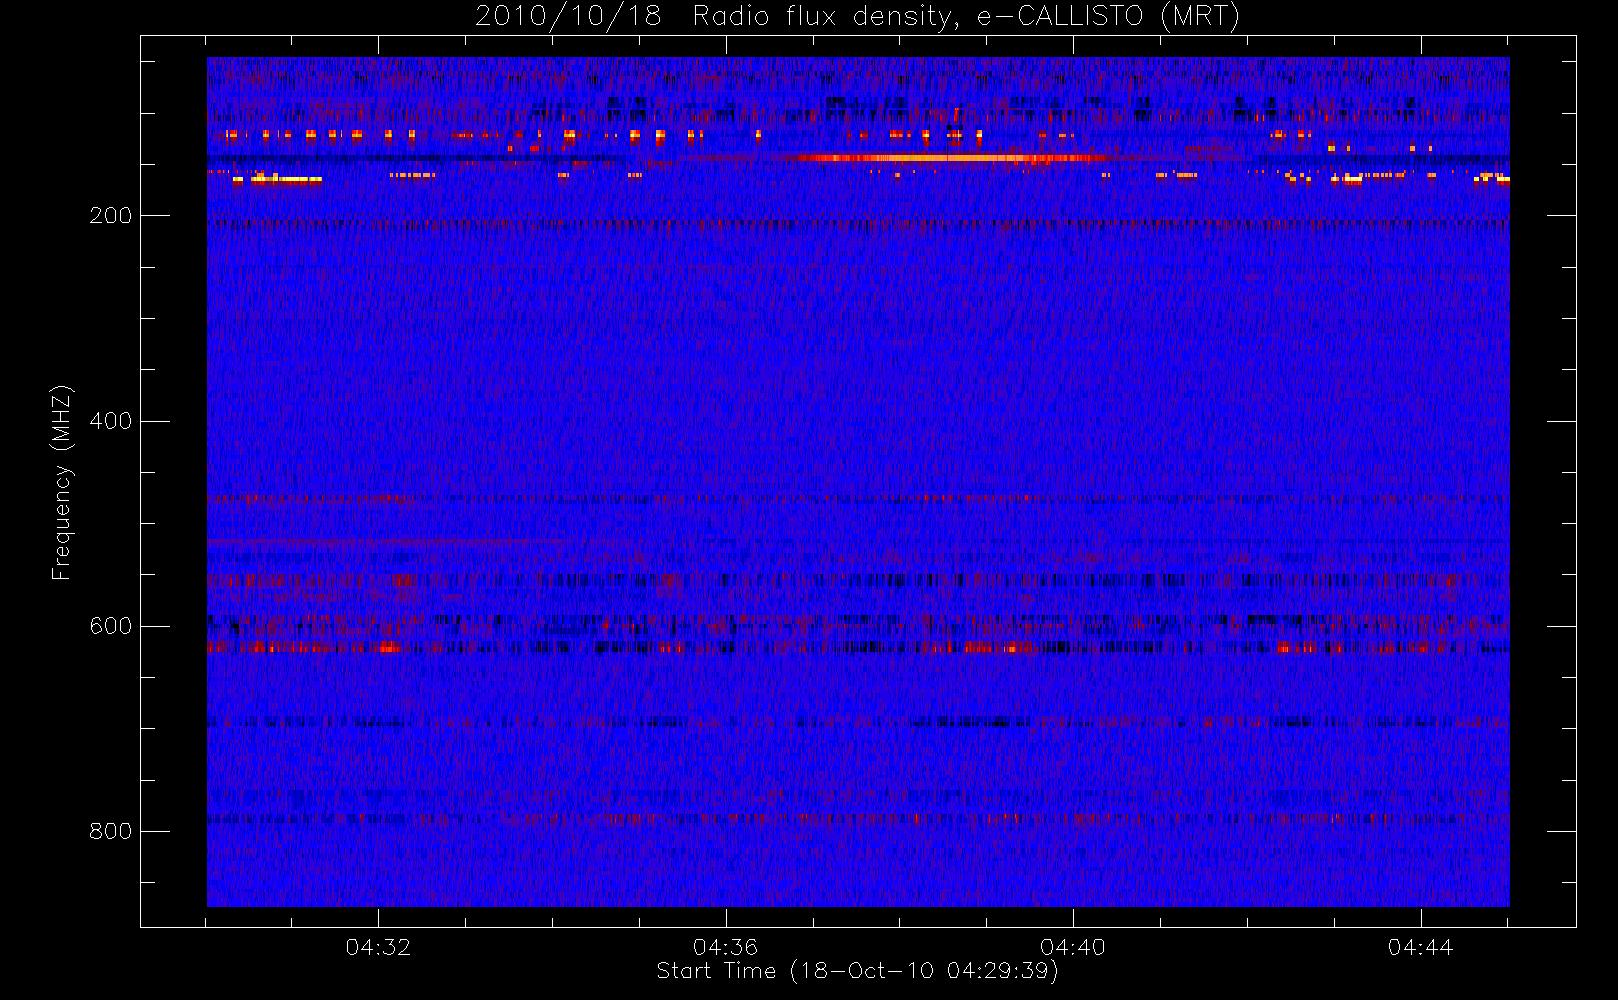Click the 04:40 time tick label

click(x=1073, y=947)
